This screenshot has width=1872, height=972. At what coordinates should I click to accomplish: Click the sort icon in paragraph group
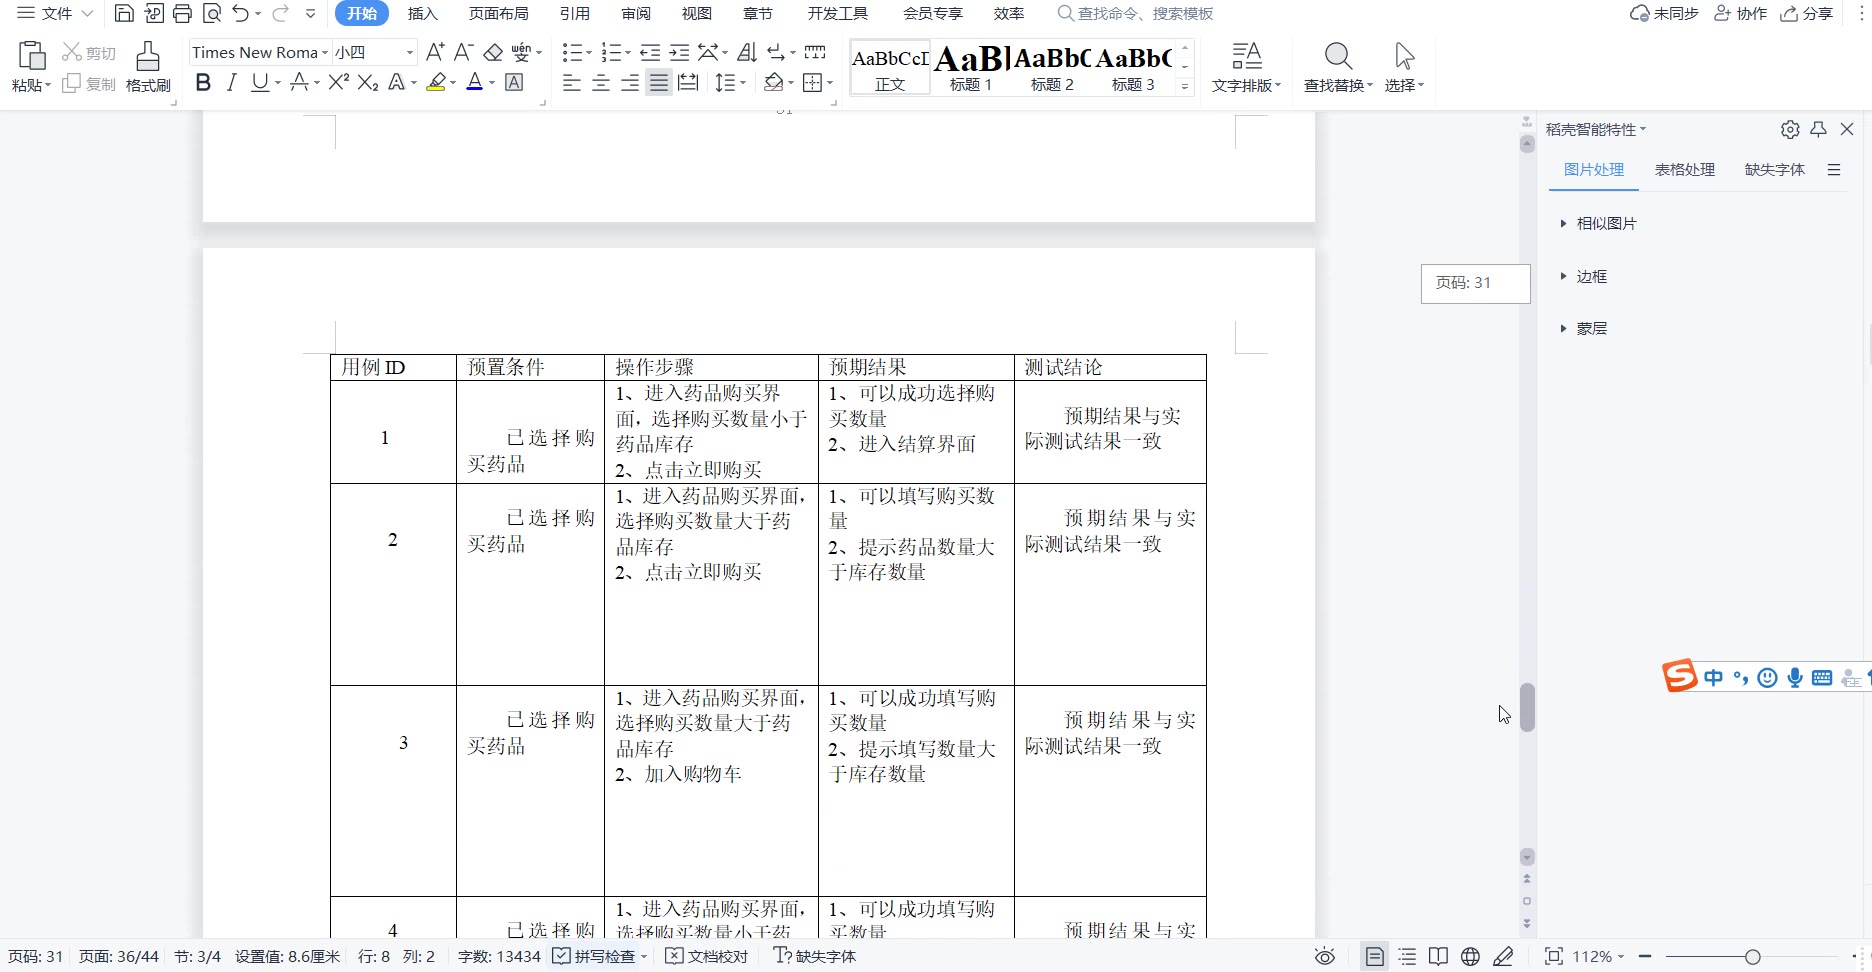[747, 52]
